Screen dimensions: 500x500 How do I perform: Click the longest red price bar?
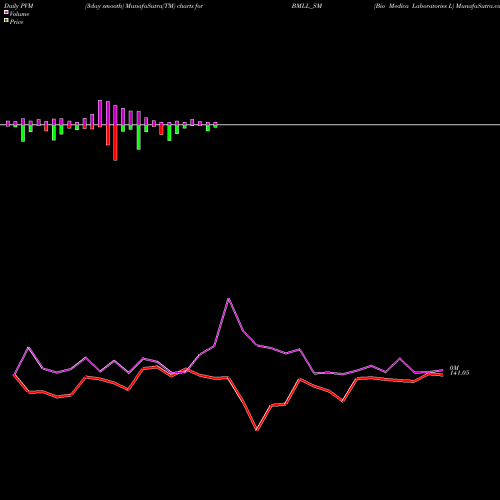(115, 143)
